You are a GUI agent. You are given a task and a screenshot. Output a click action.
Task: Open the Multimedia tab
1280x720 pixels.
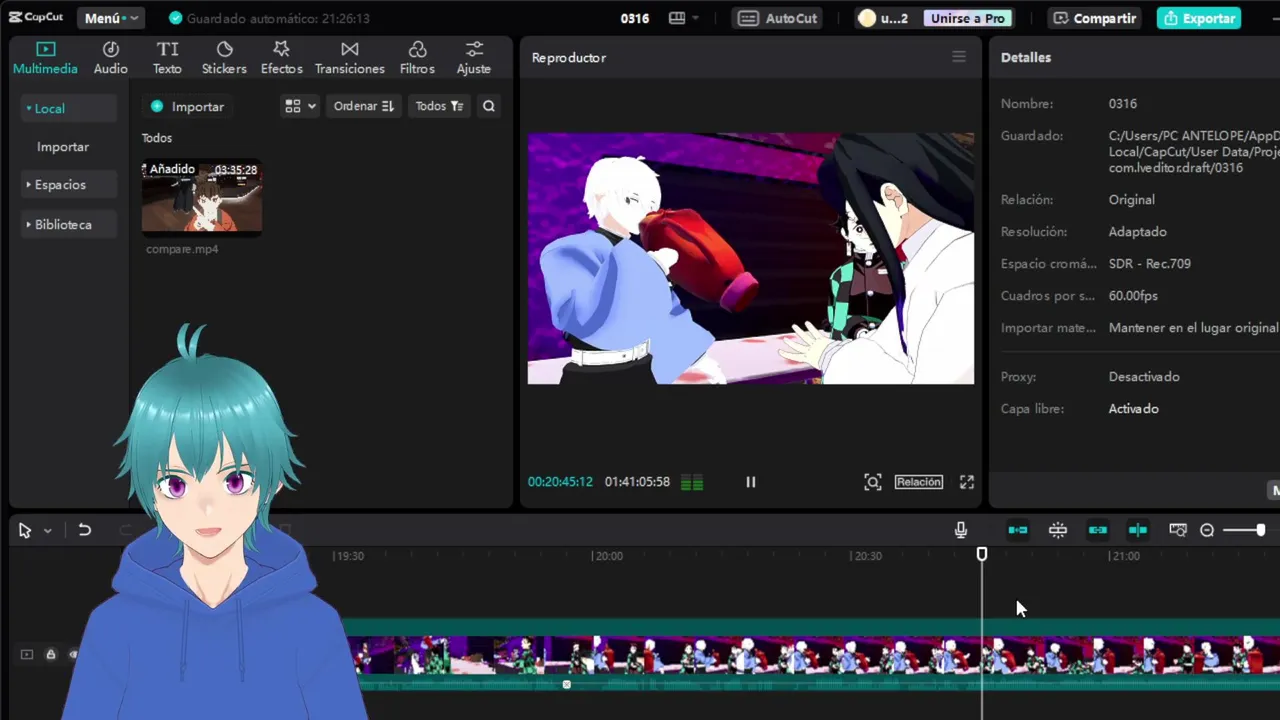tap(45, 58)
